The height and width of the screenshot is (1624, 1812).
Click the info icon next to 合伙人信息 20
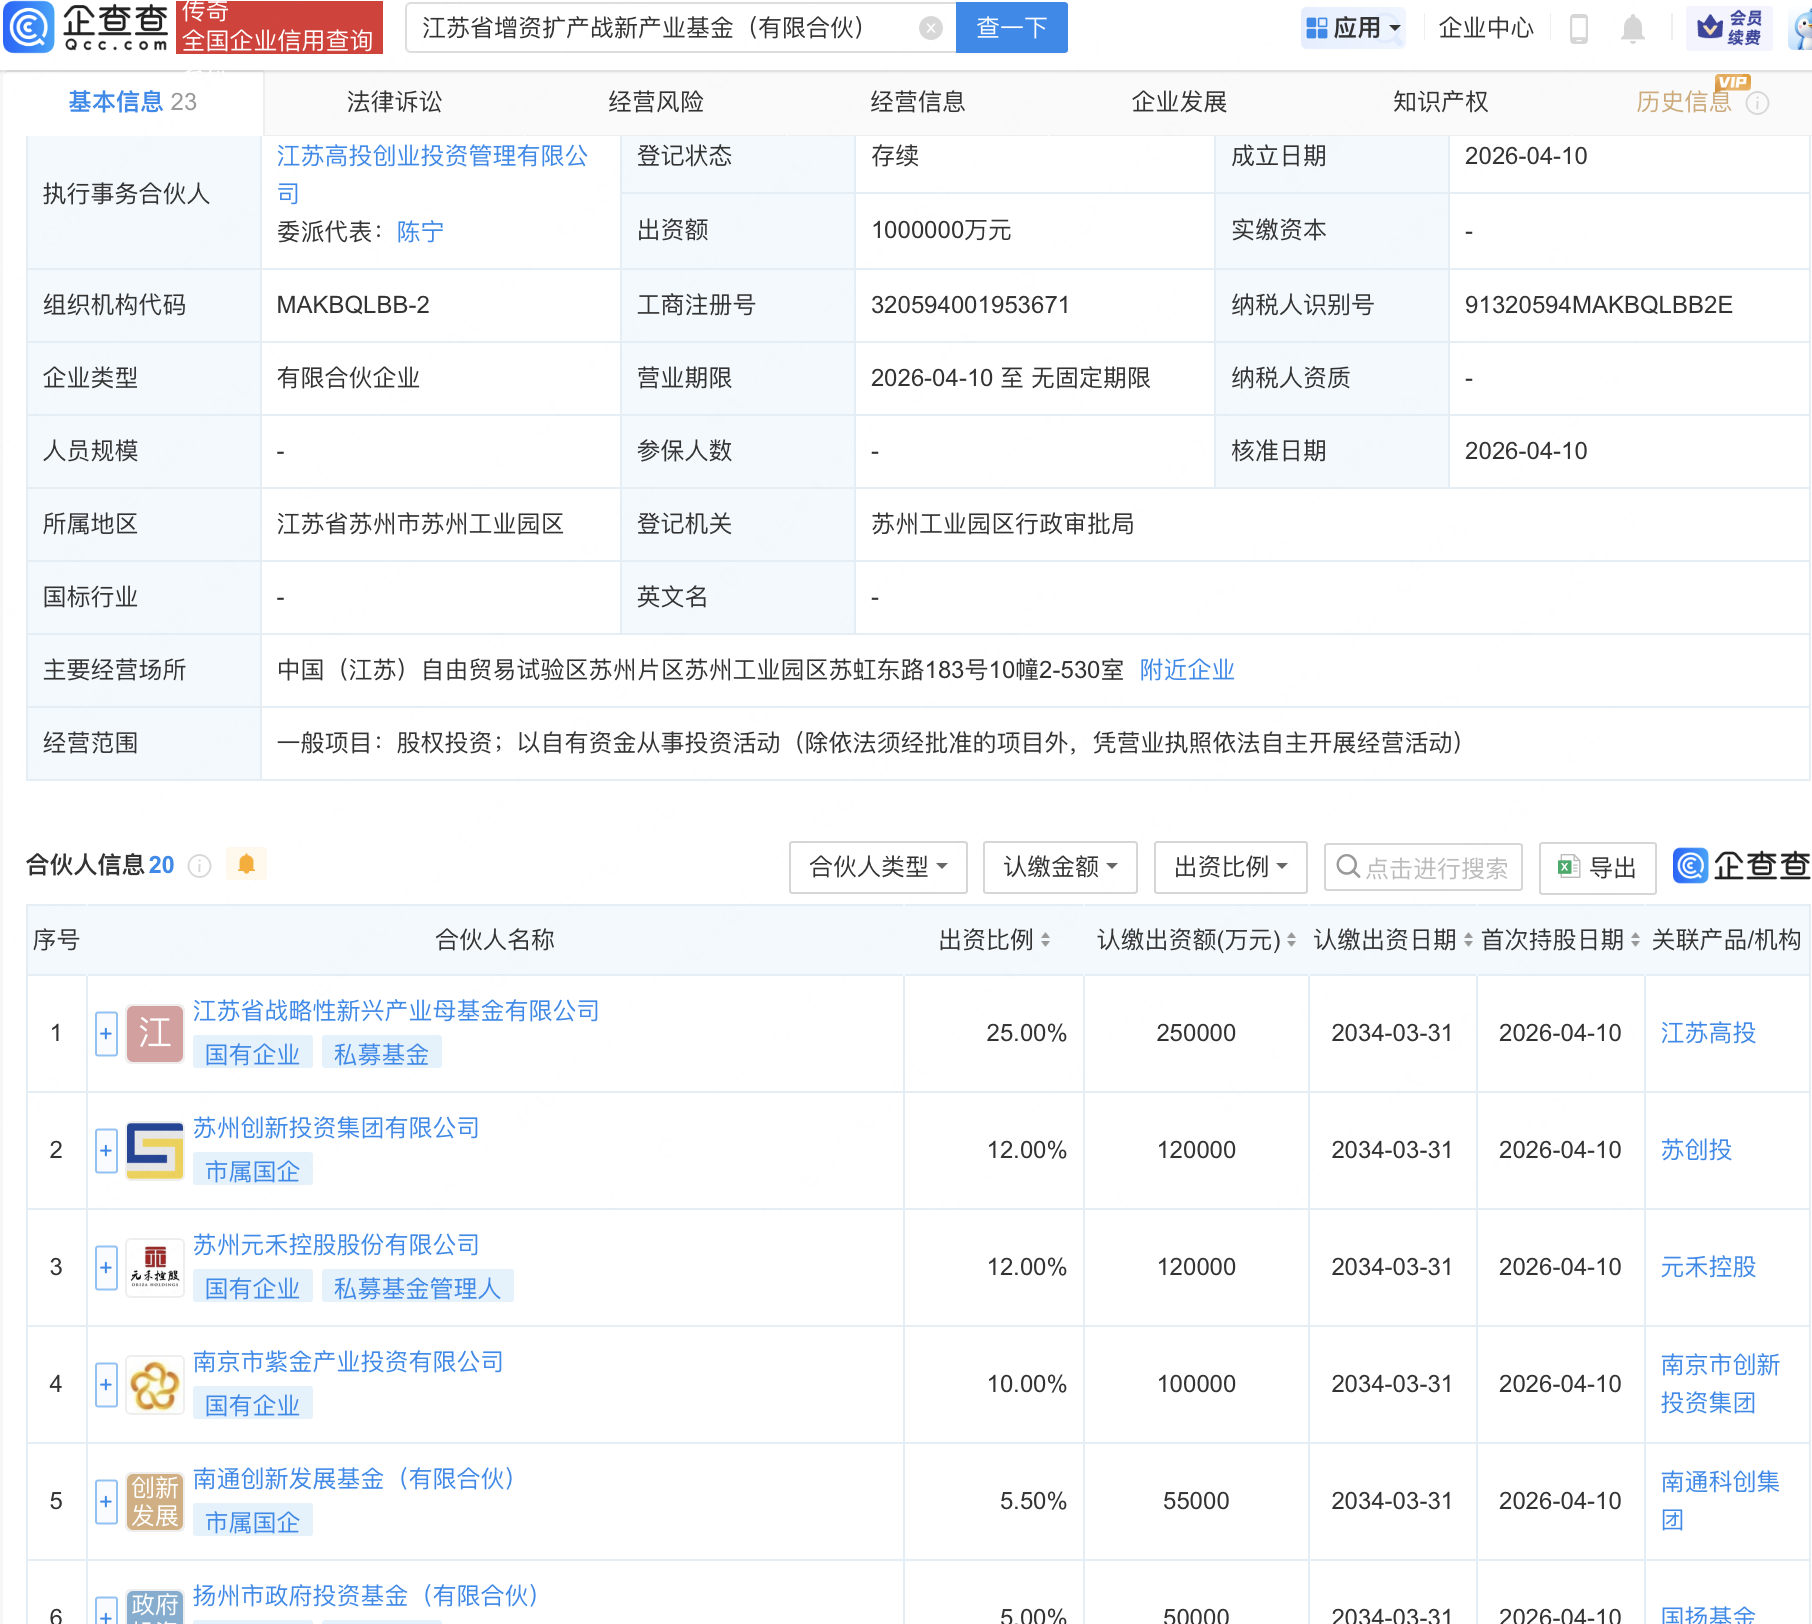click(200, 866)
